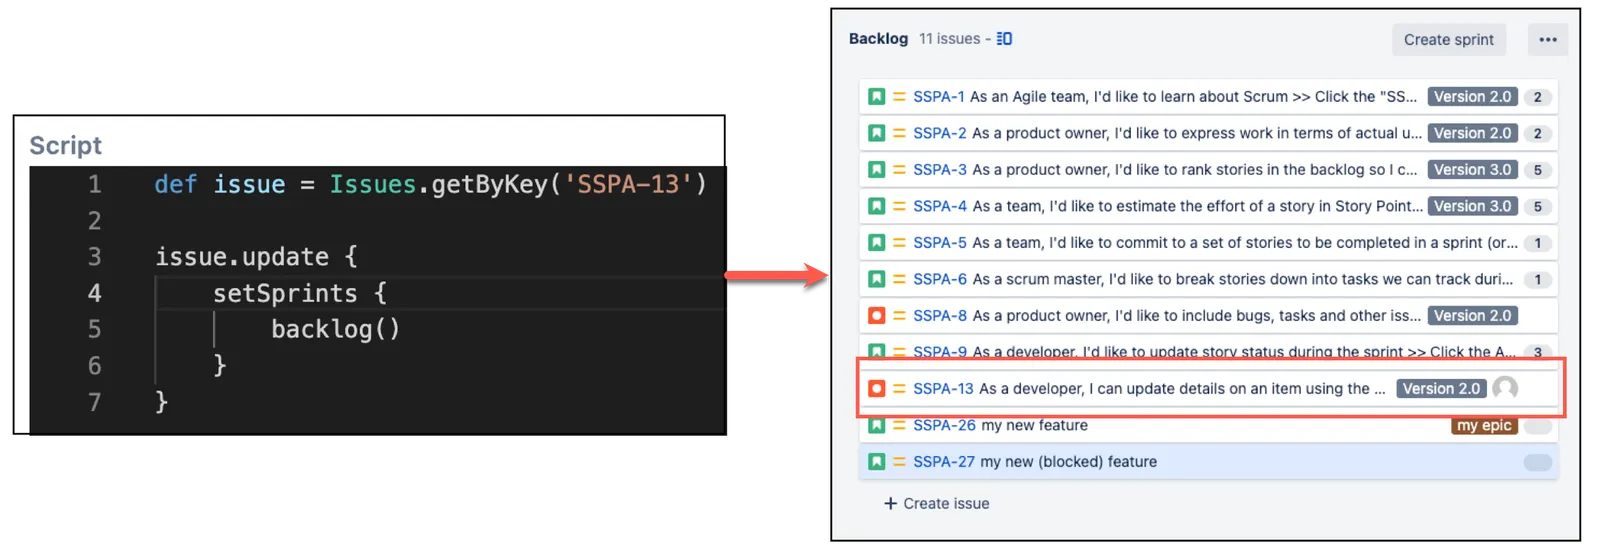Click medium priority icon of SSPA-27
This screenshot has height=548, width=1600.
[899, 462]
